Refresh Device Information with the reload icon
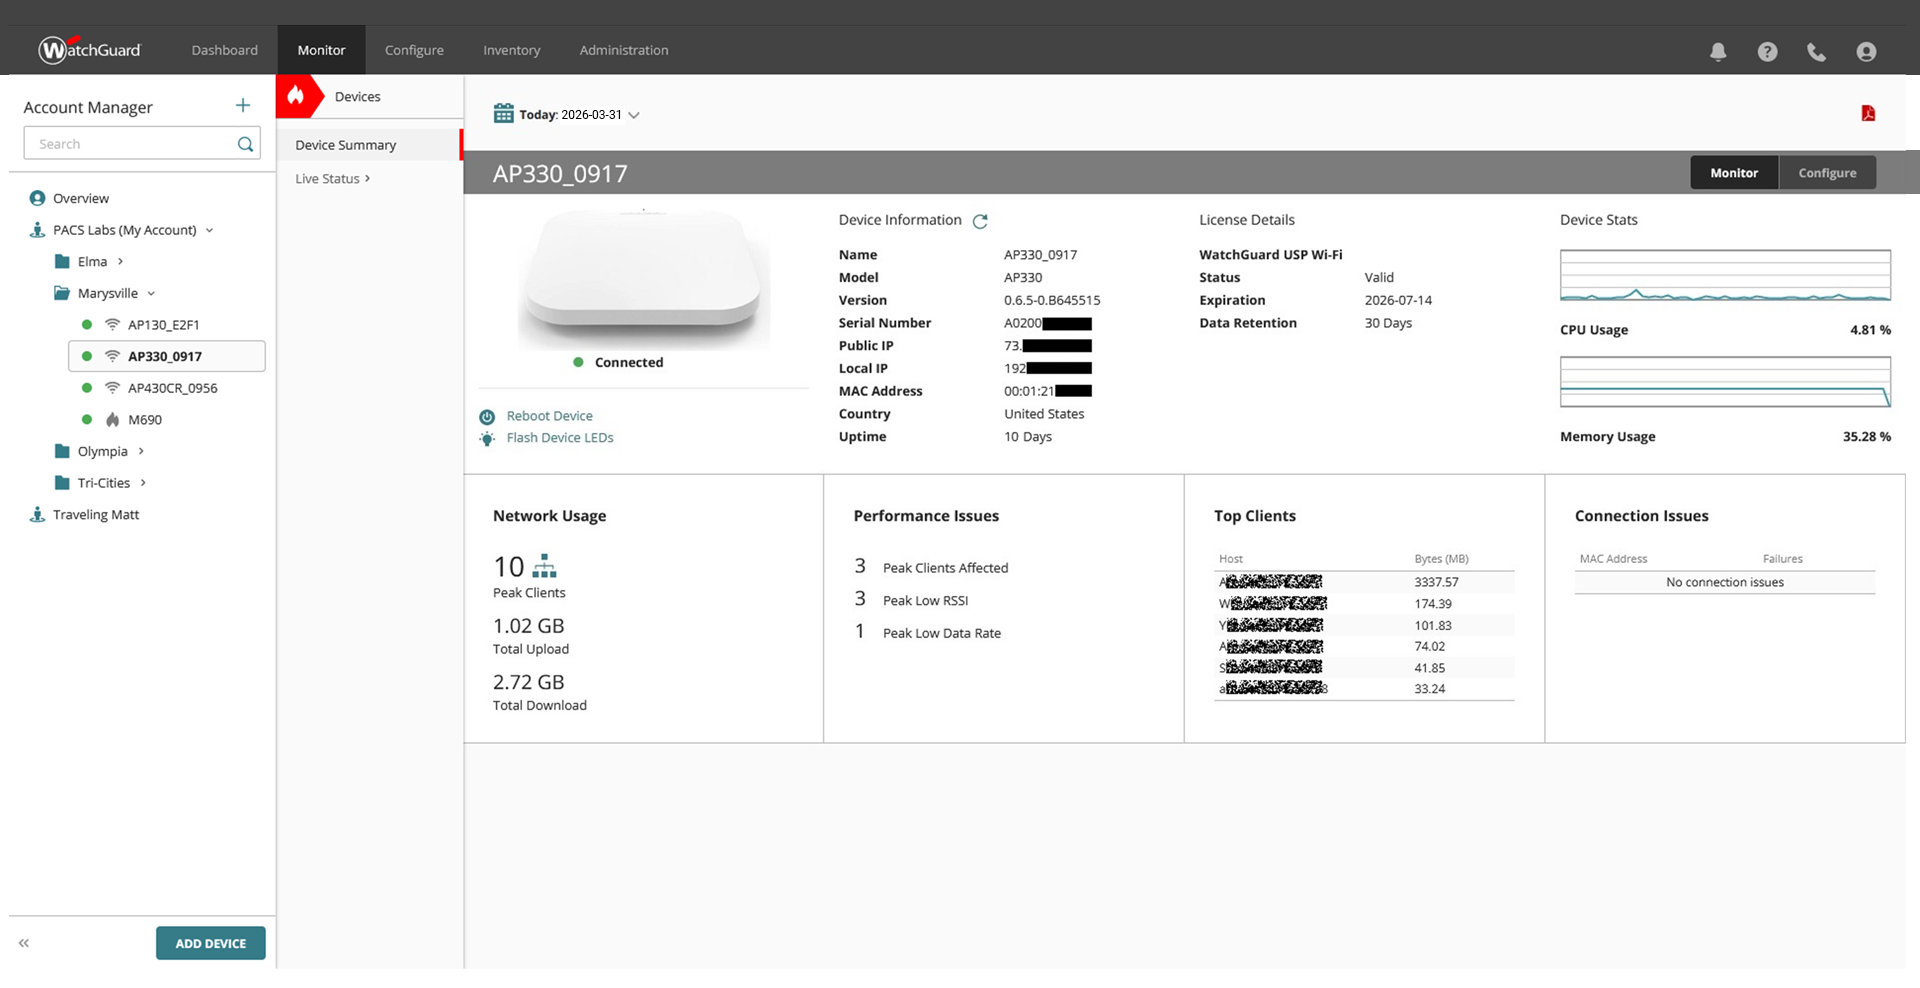The height and width of the screenshot is (988, 1920). [980, 221]
